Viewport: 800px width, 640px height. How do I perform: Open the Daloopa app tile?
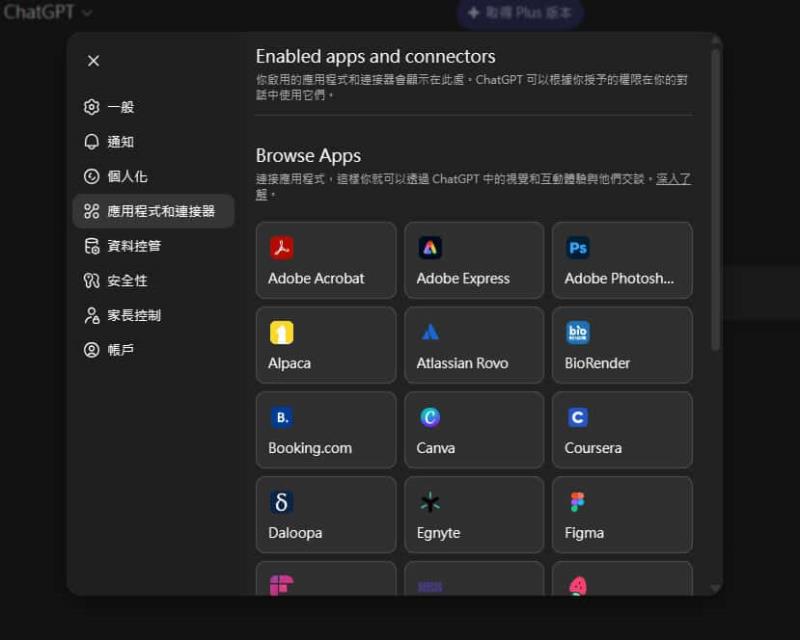[325, 515]
